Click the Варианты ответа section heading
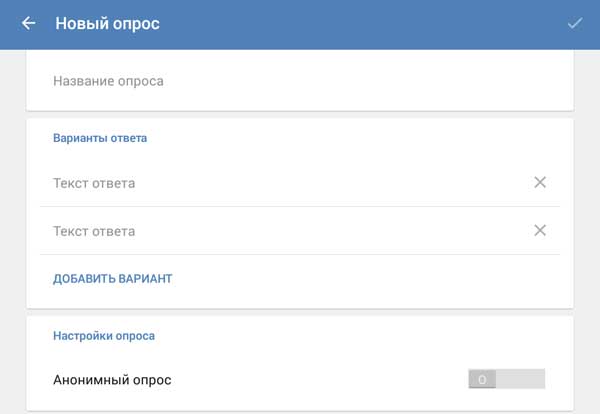This screenshot has width=600, height=414. click(x=100, y=138)
